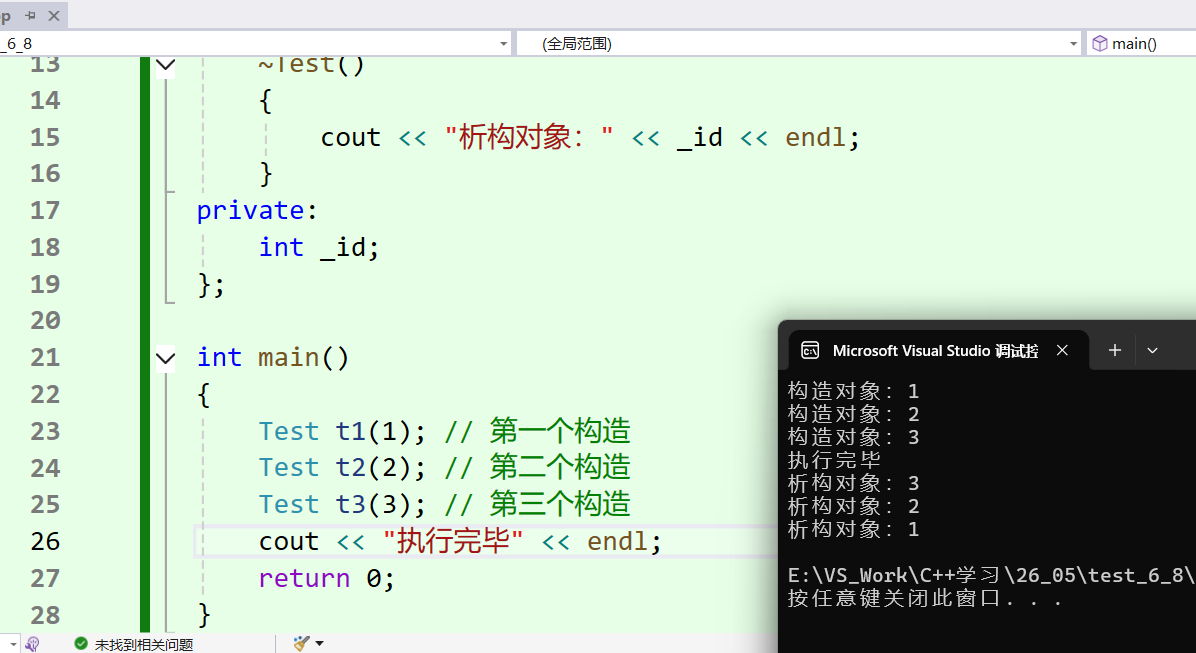Click line number 17 in the gutter
The image size is (1196, 653).
[x=45, y=210]
